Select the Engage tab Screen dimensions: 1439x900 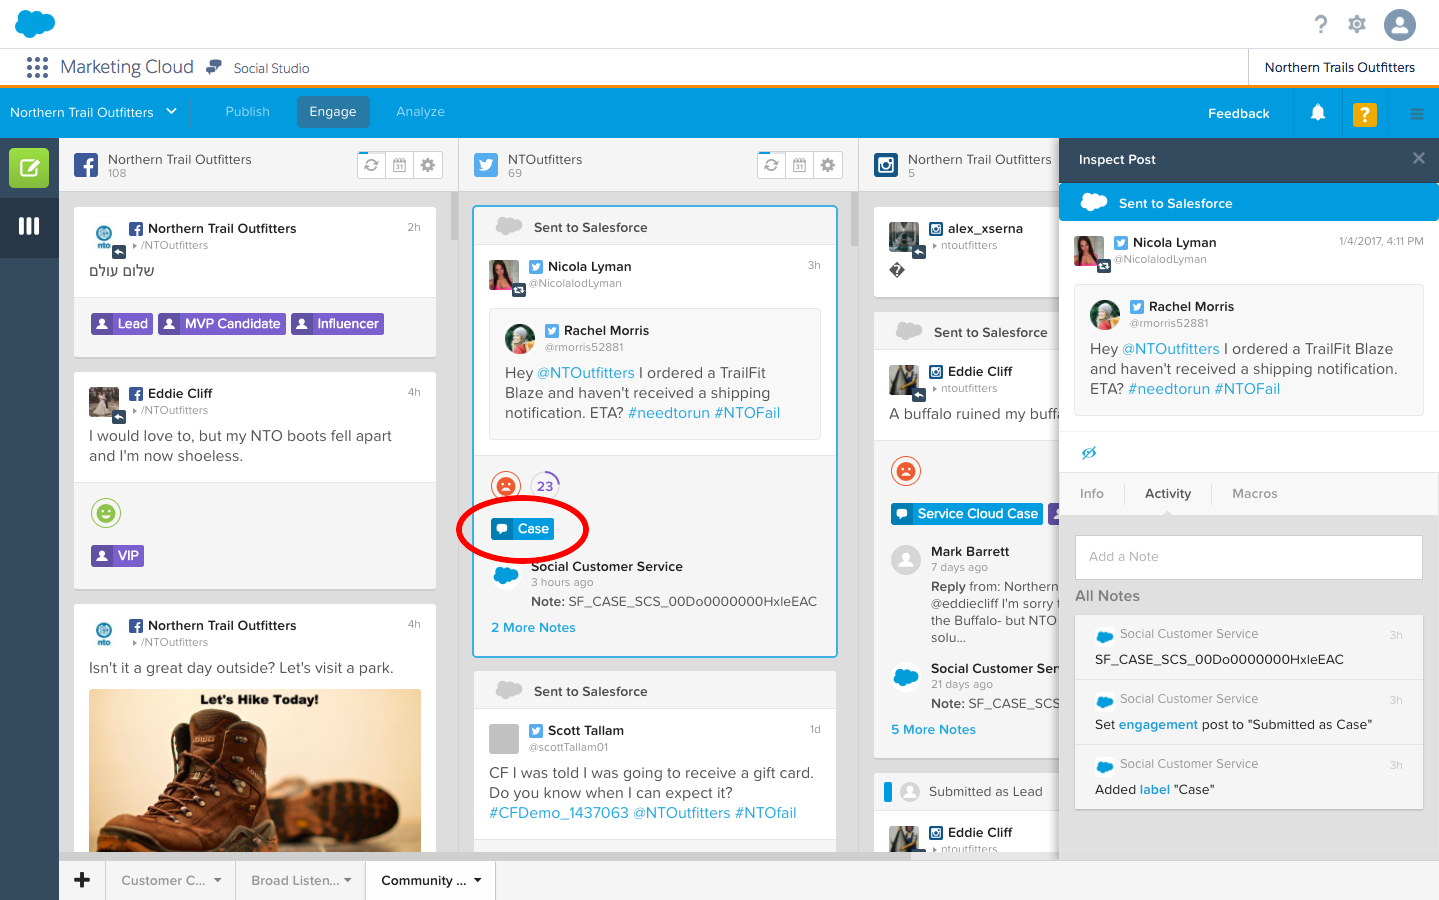pyautogui.click(x=333, y=112)
